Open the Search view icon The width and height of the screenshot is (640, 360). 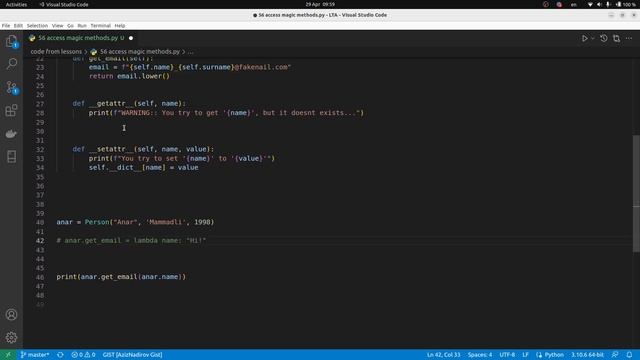click(x=11, y=64)
